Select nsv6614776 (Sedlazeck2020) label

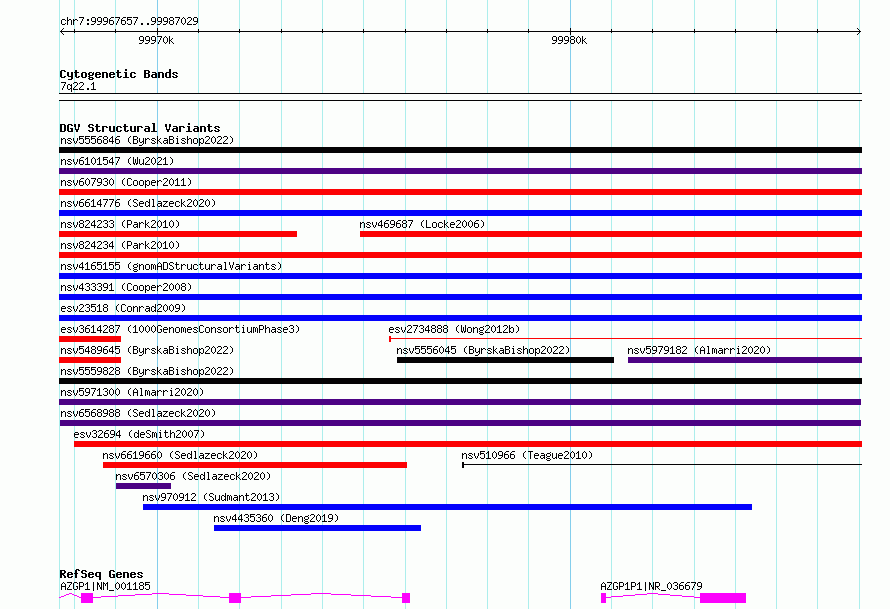click(138, 203)
